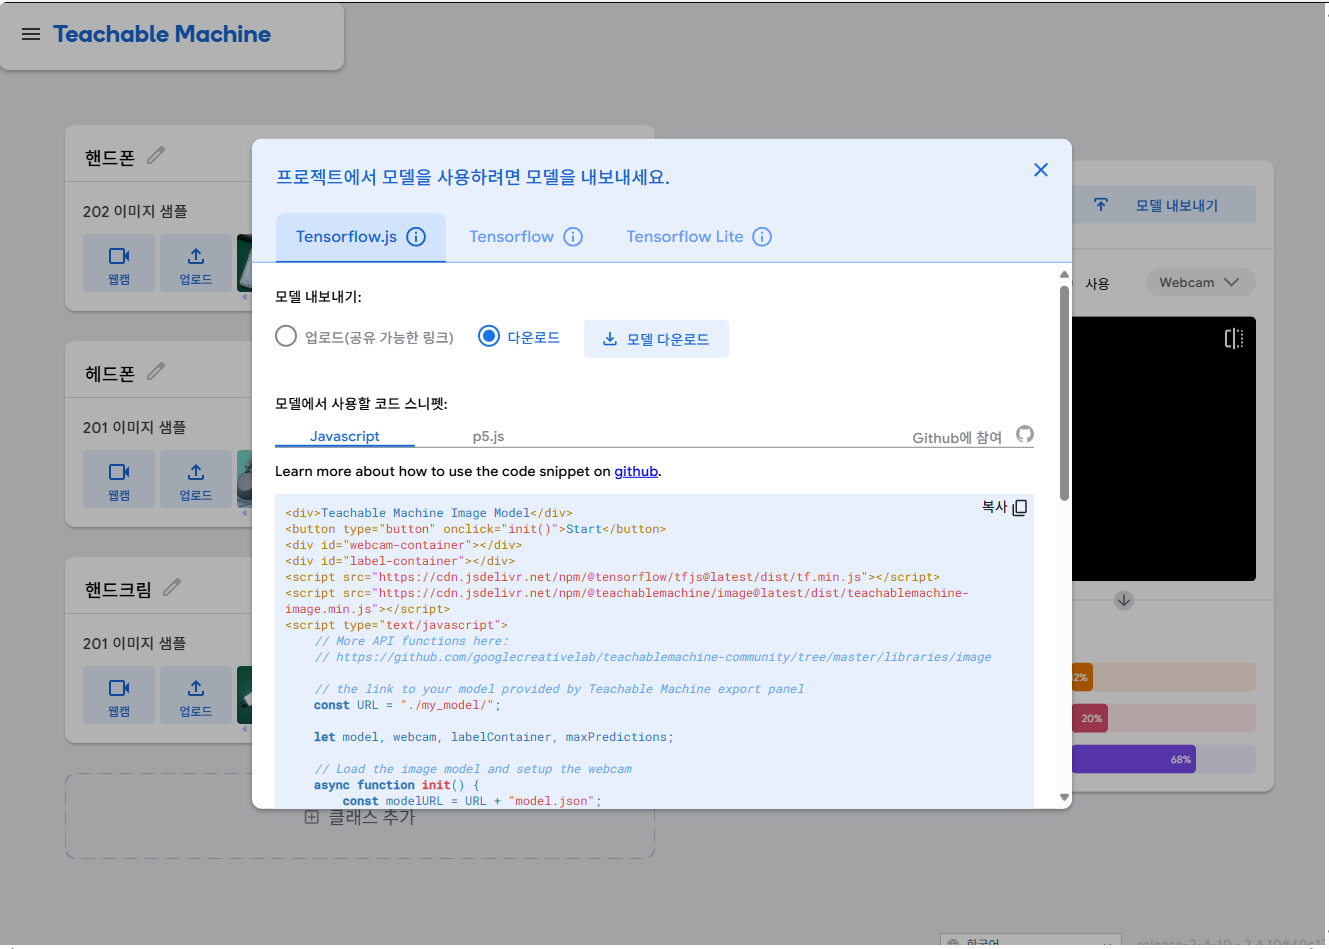
Task: Switch to the Tensorflow Lite tab
Action: pos(699,237)
